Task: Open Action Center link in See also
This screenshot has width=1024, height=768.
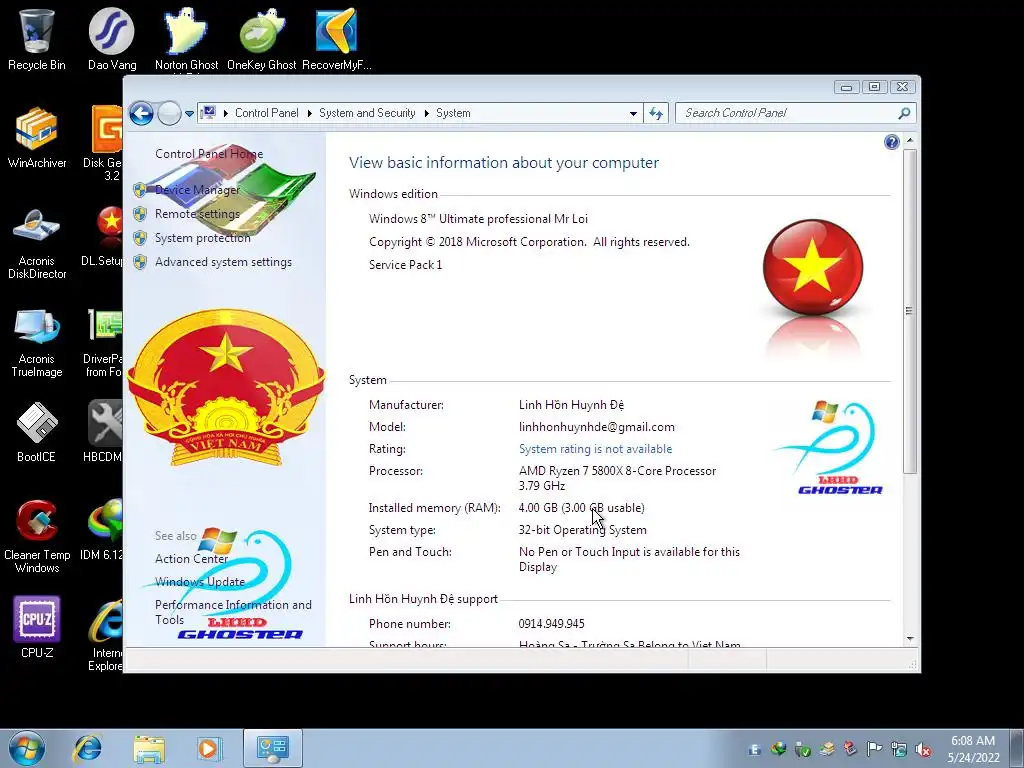Action: pyautogui.click(x=191, y=558)
